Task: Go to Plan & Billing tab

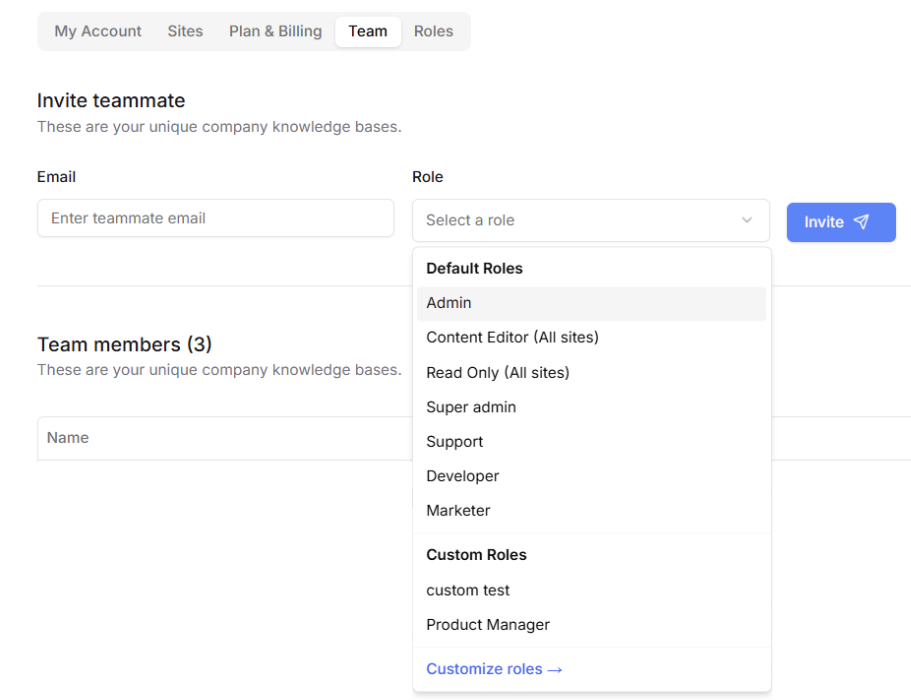Action: click(x=275, y=31)
